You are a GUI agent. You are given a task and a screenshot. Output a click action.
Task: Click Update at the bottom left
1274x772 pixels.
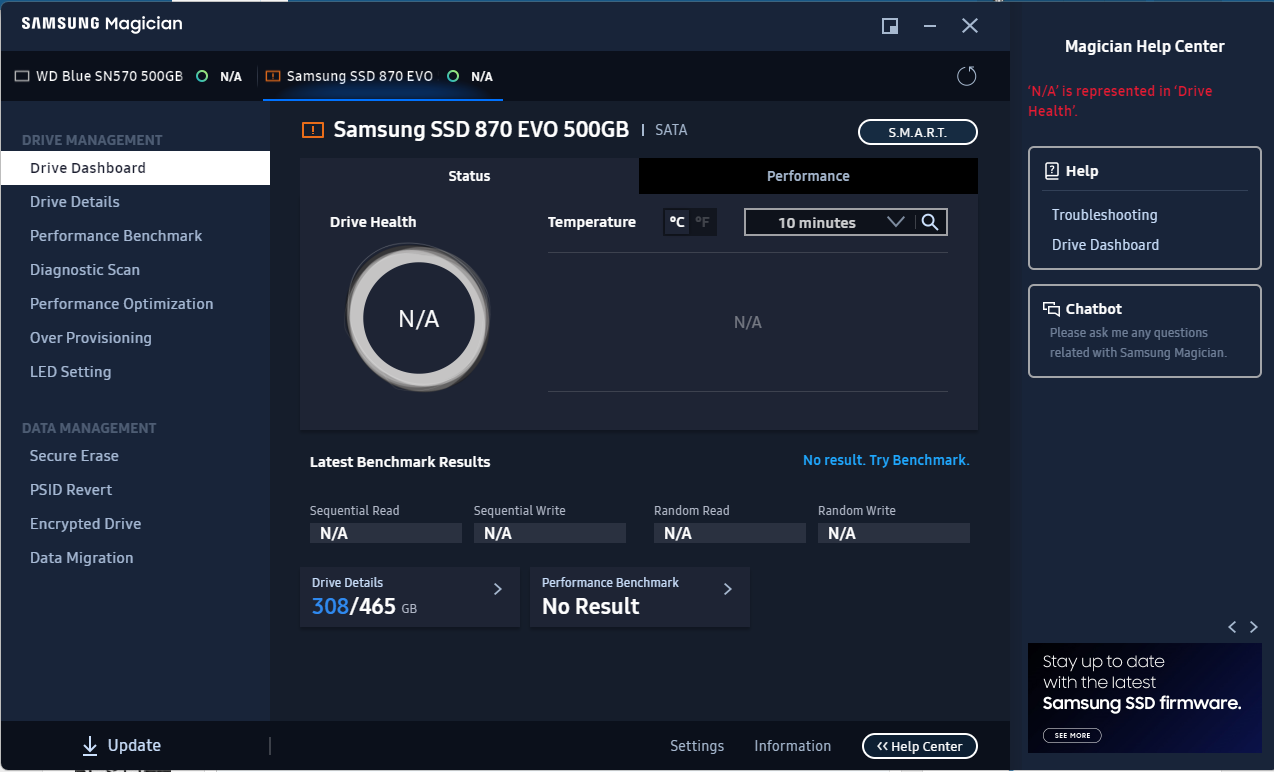pyautogui.click(x=121, y=745)
